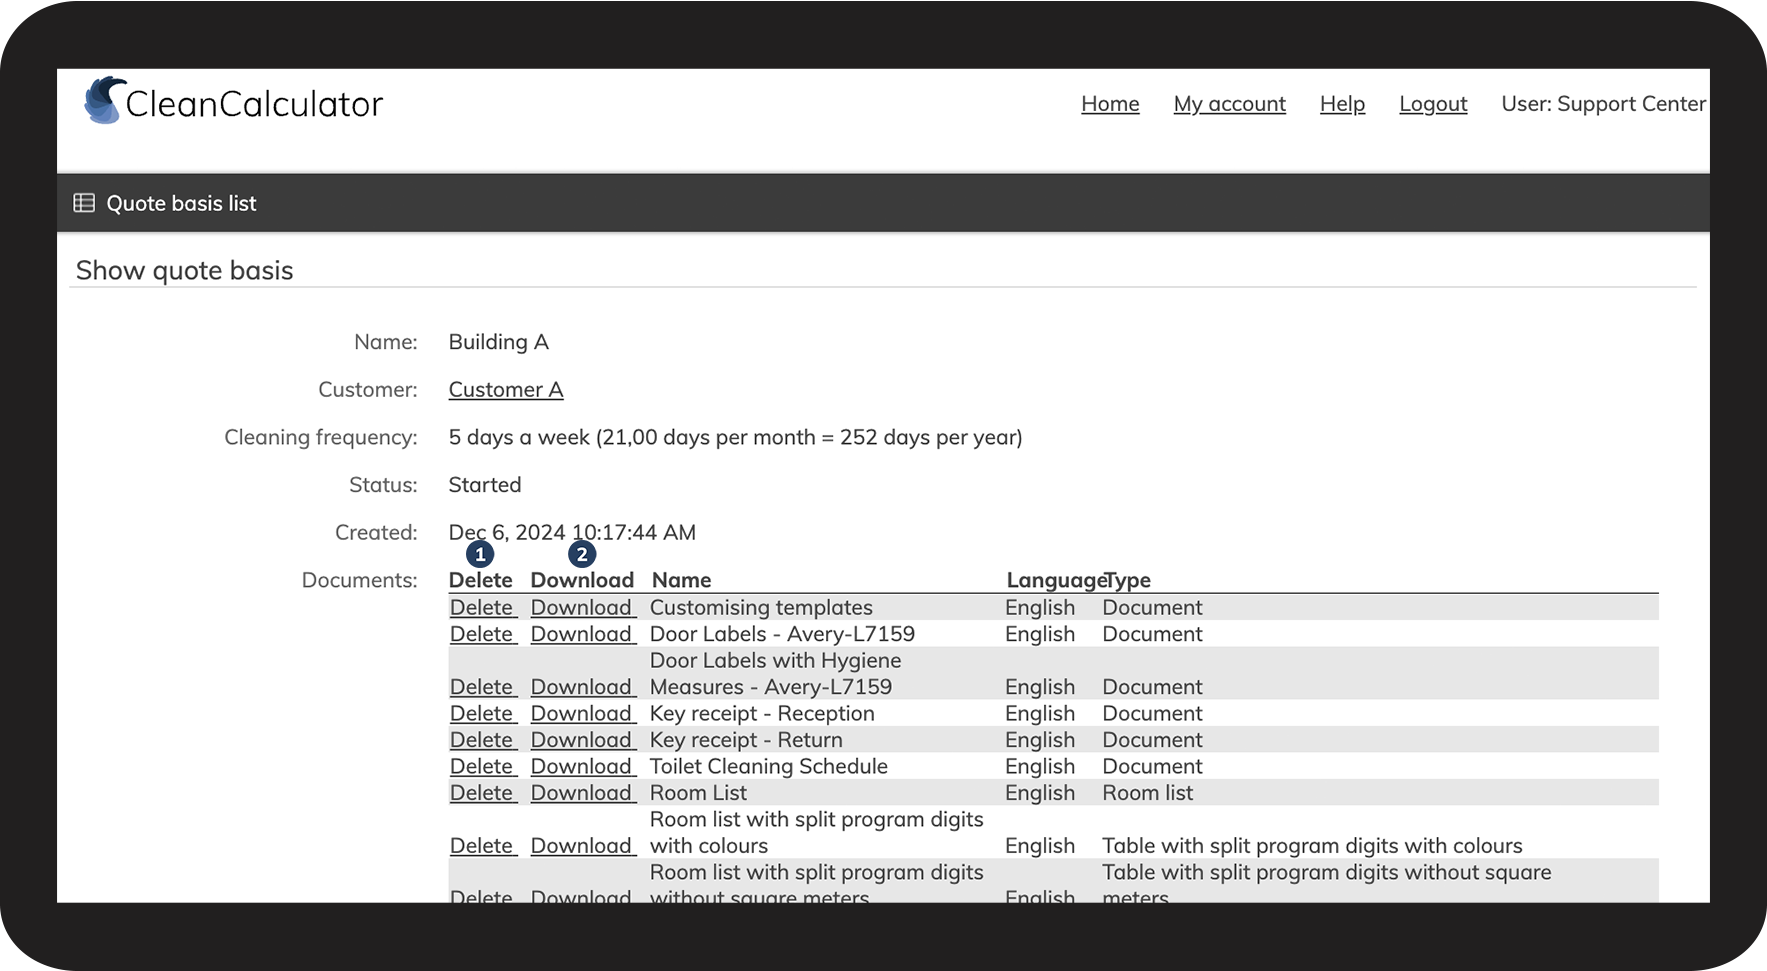The image size is (1767, 971).
Task: Open the Customer A link
Action: coord(506,390)
